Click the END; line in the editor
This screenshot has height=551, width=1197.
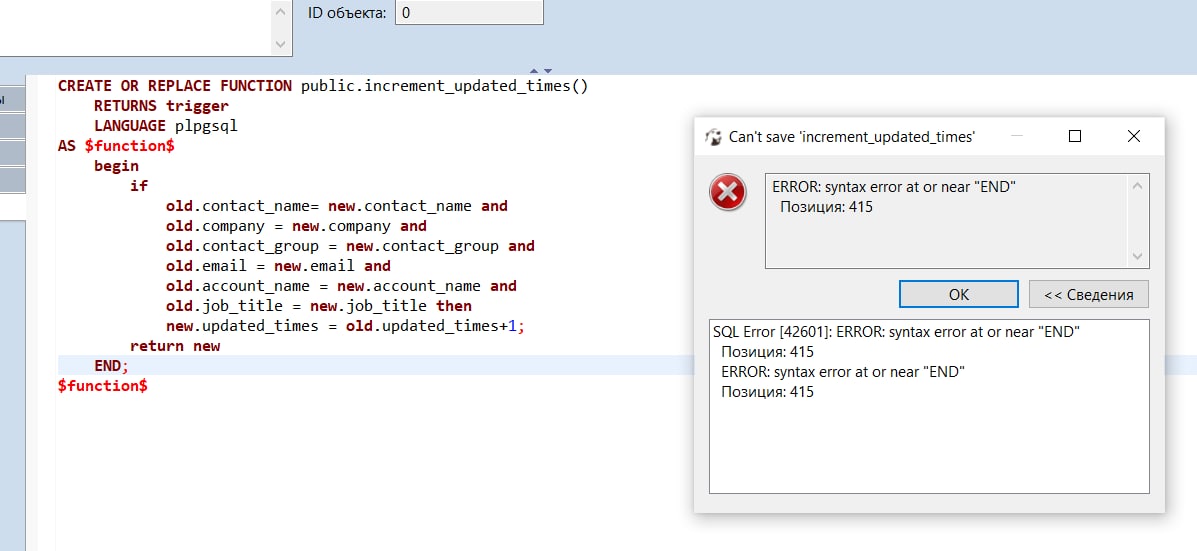[111, 366]
